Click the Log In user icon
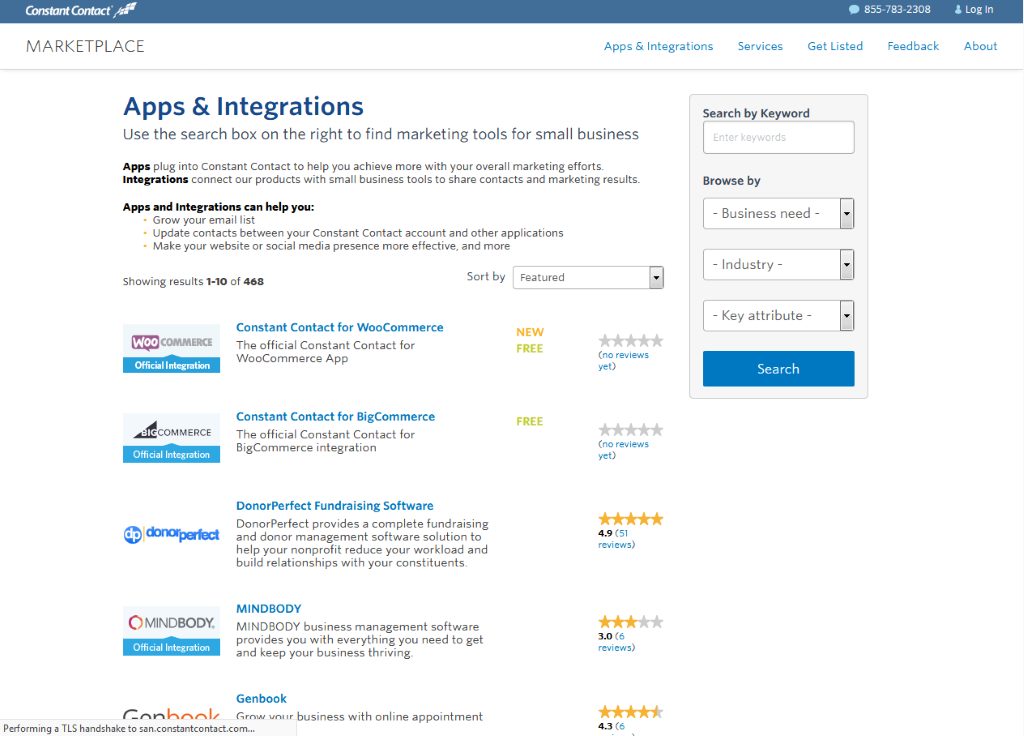This screenshot has height=736, width=1024. (x=958, y=10)
